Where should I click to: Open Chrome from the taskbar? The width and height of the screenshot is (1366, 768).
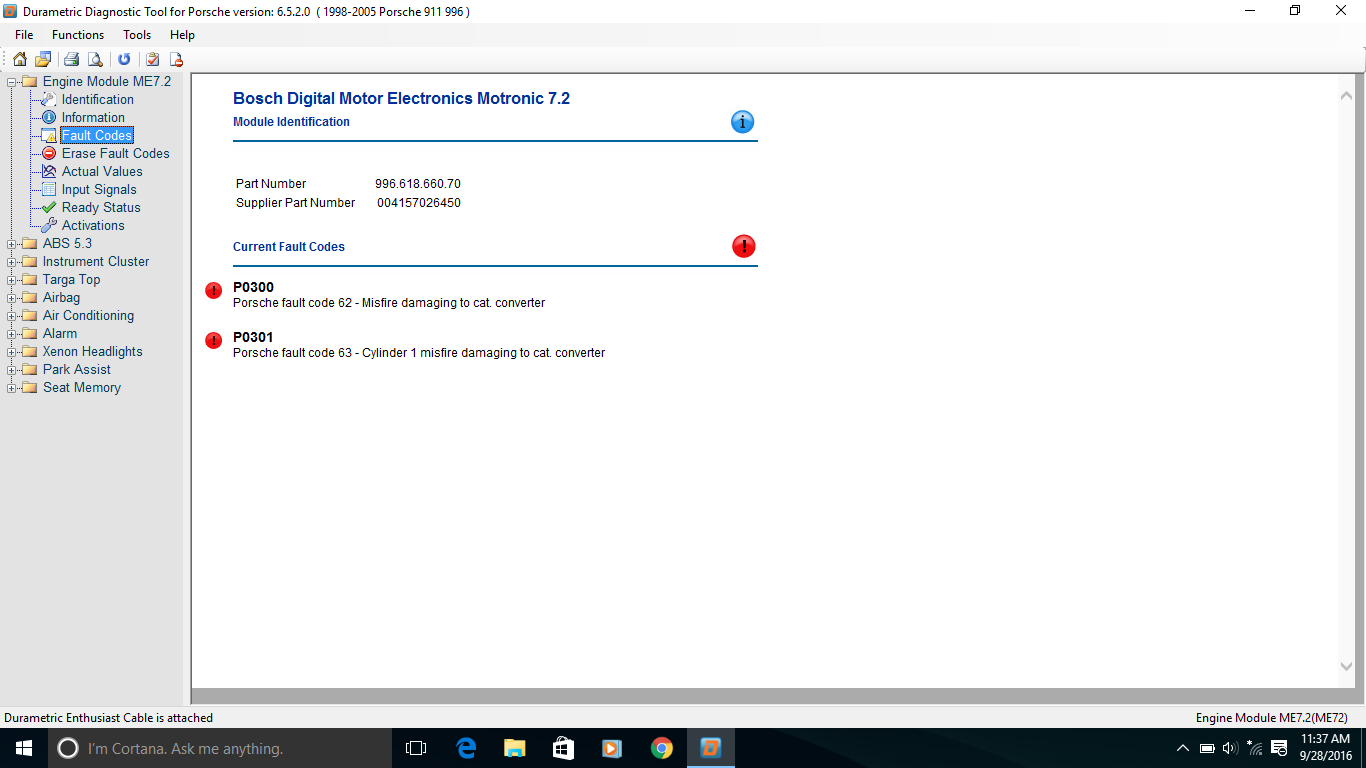tap(661, 748)
